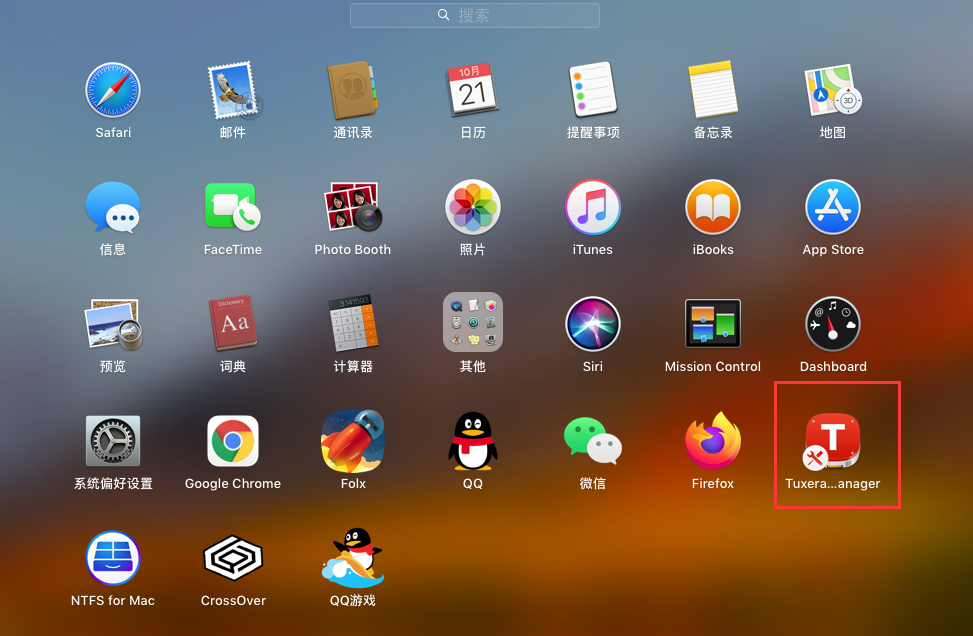
Task: Launch the 计算器 calculator
Action: (x=353, y=322)
